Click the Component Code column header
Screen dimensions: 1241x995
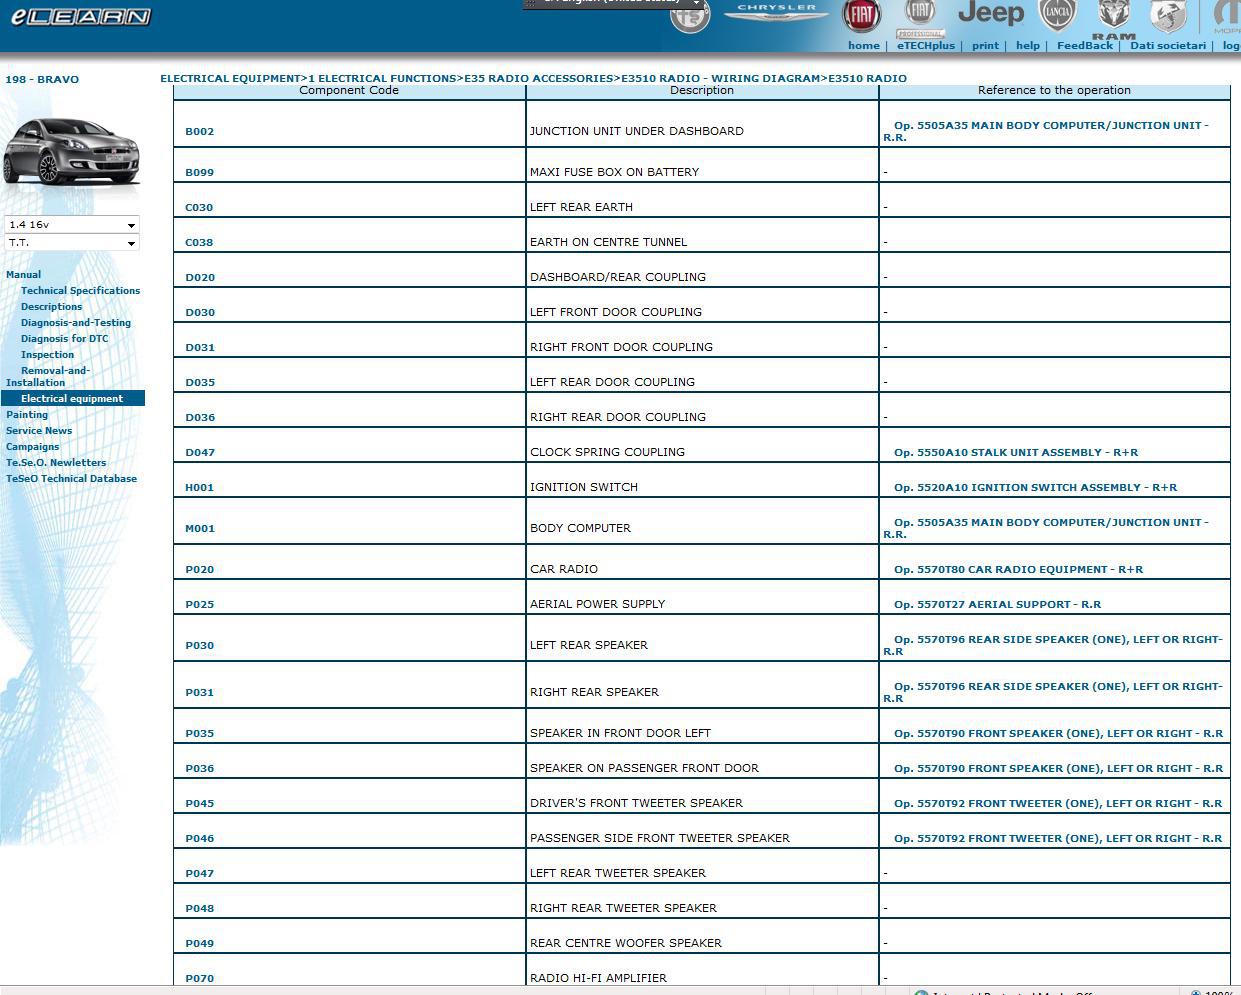pos(349,91)
